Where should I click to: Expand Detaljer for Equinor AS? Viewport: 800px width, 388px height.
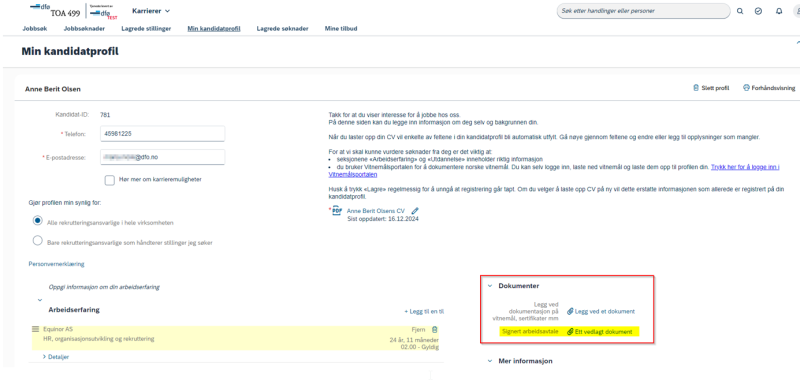pyautogui.click(x=56, y=357)
